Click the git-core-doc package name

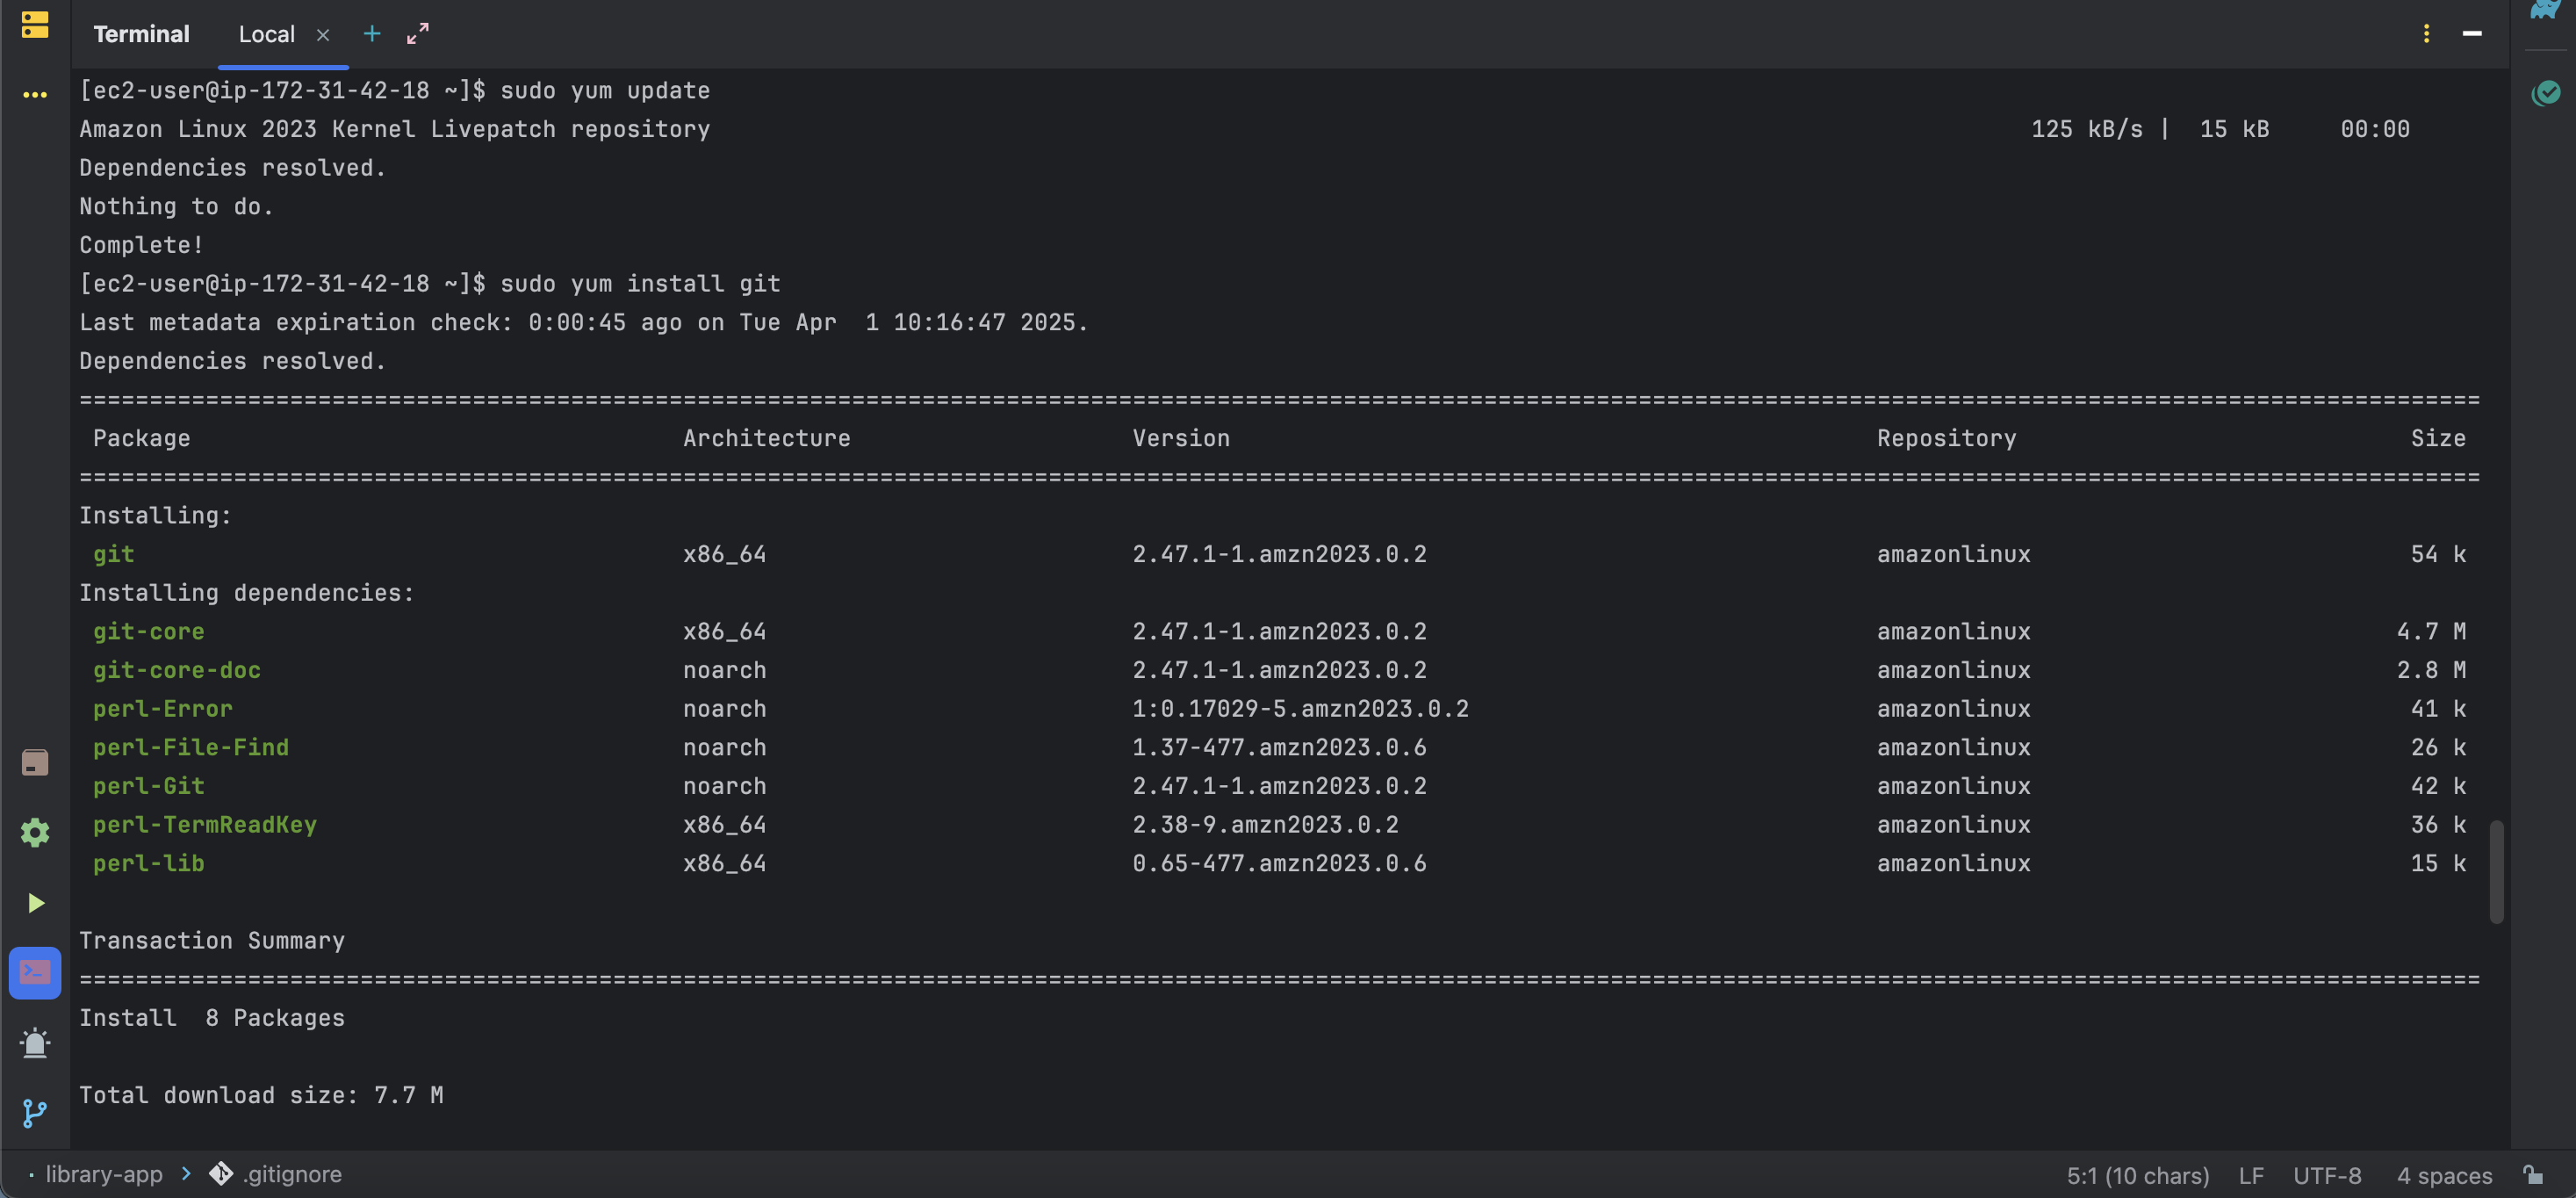pos(177,670)
